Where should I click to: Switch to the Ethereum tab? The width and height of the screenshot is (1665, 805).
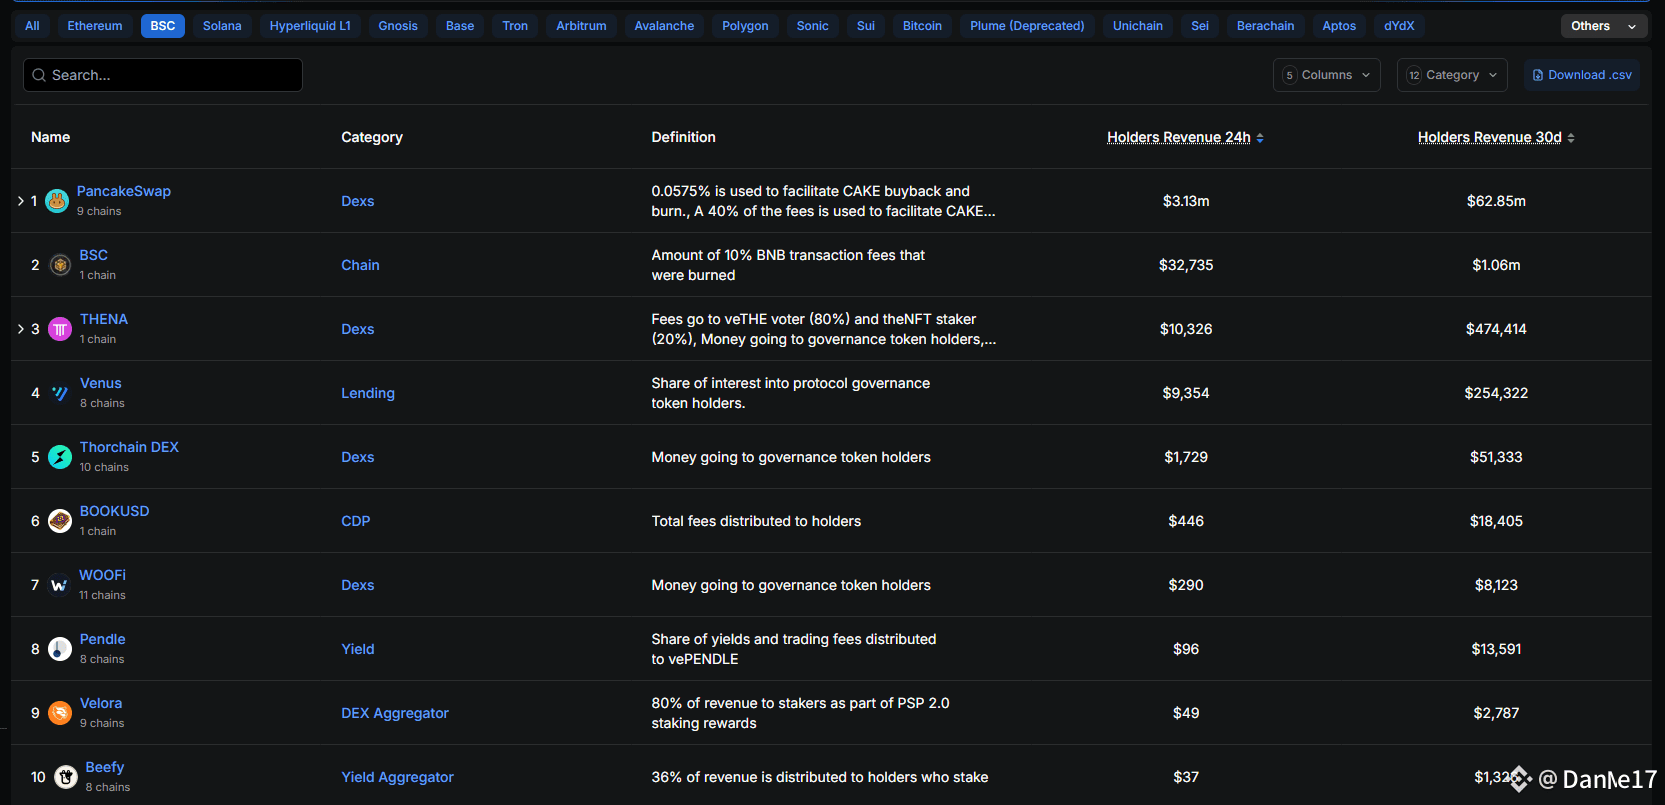(95, 26)
